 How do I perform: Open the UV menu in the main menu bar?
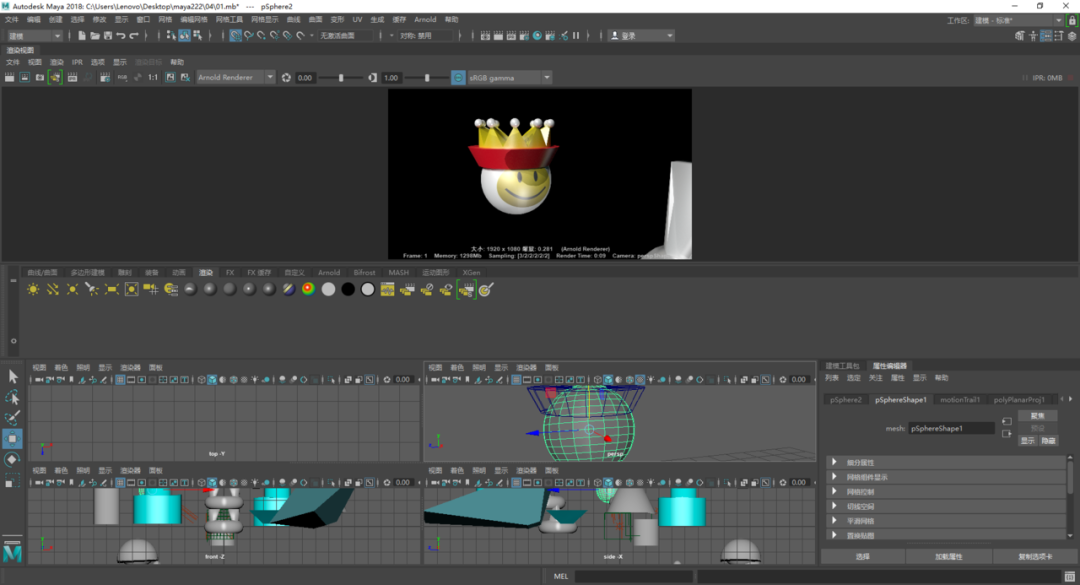pos(357,20)
